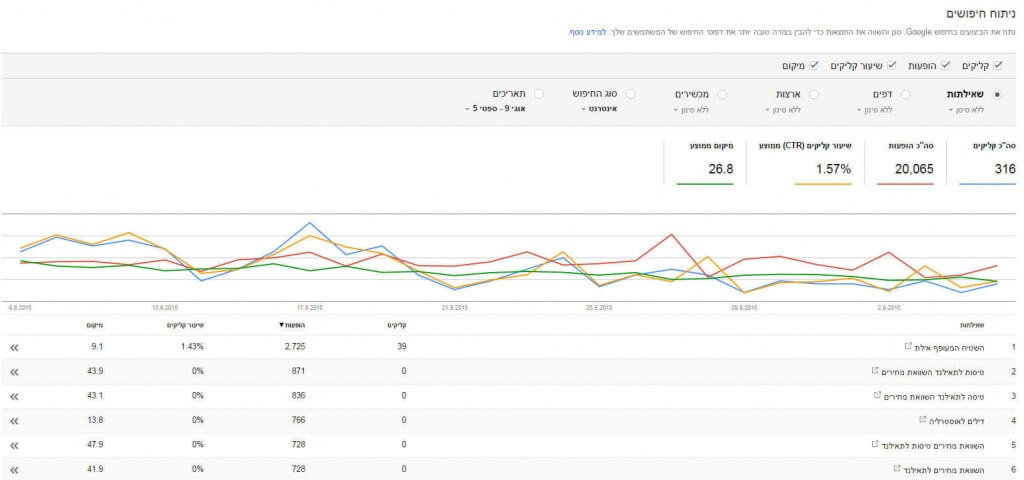Uncheck the שיעור קליקים (CTR) checkbox
Image resolution: width=1024 pixels, height=480 pixels.
pyautogui.click(x=891, y=65)
